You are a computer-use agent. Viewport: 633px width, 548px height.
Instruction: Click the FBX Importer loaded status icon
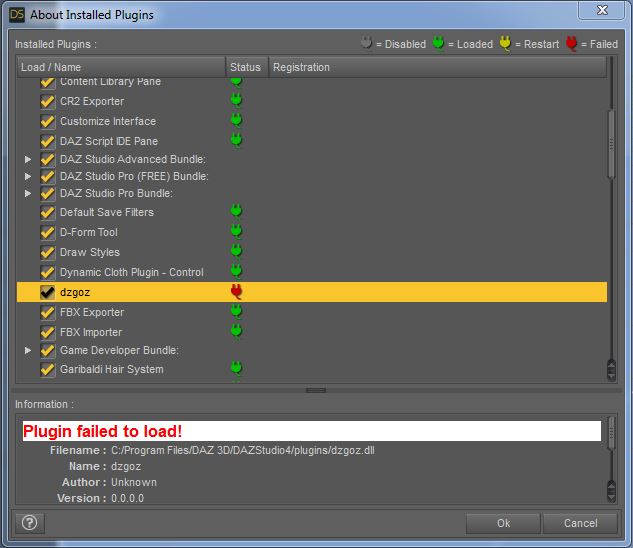click(236, 331)
